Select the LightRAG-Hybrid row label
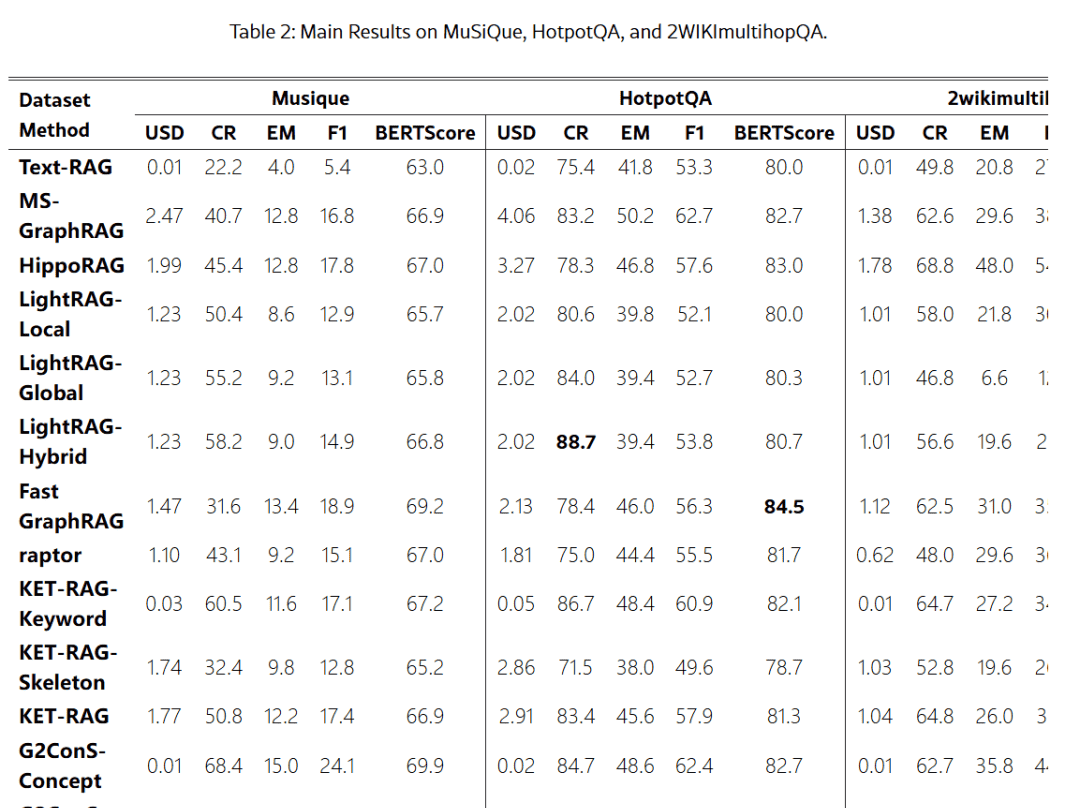 click(70, 441)
